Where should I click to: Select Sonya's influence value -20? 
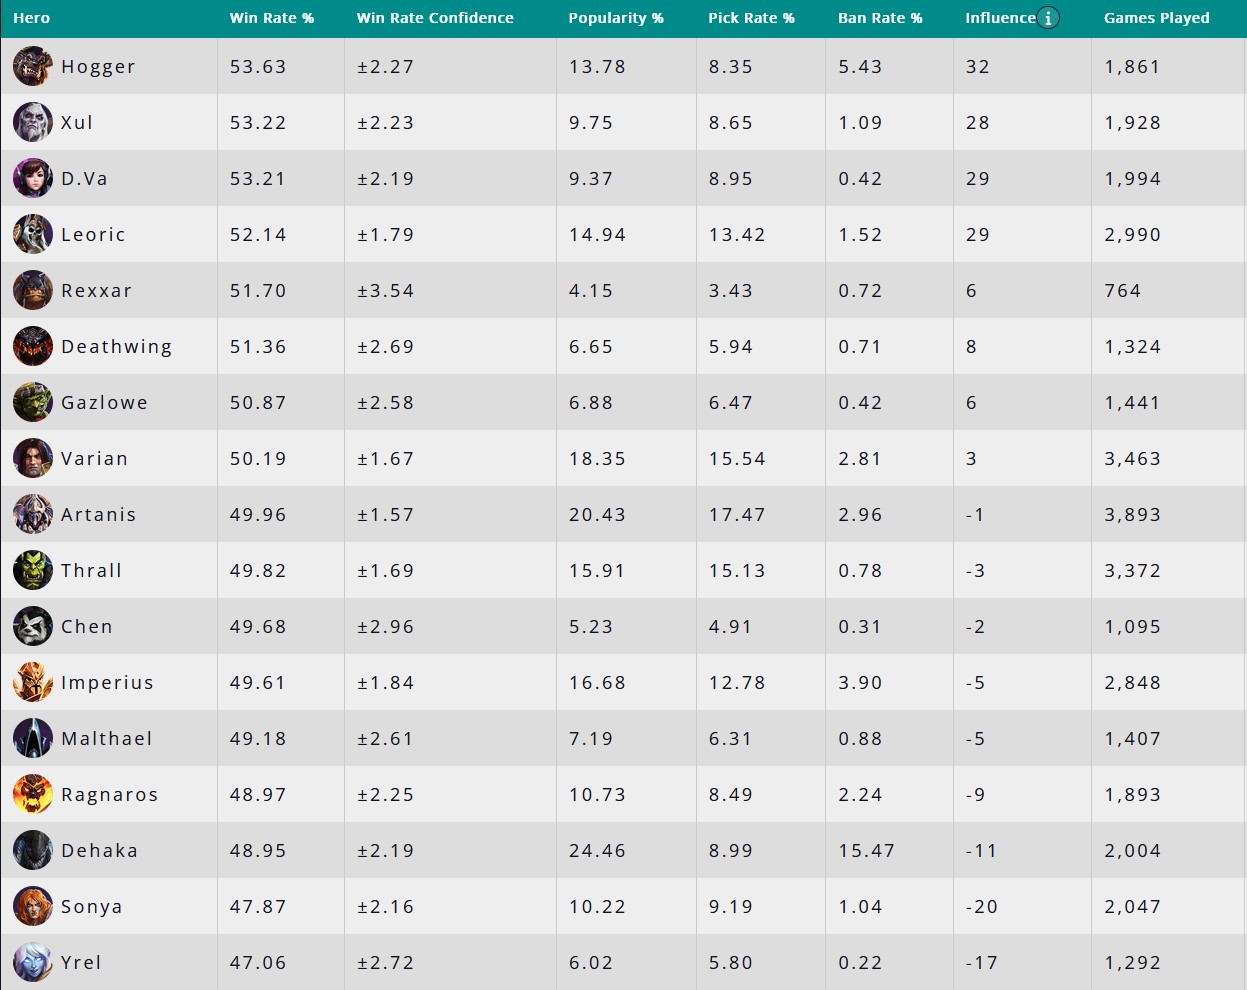tap(982, 907)
